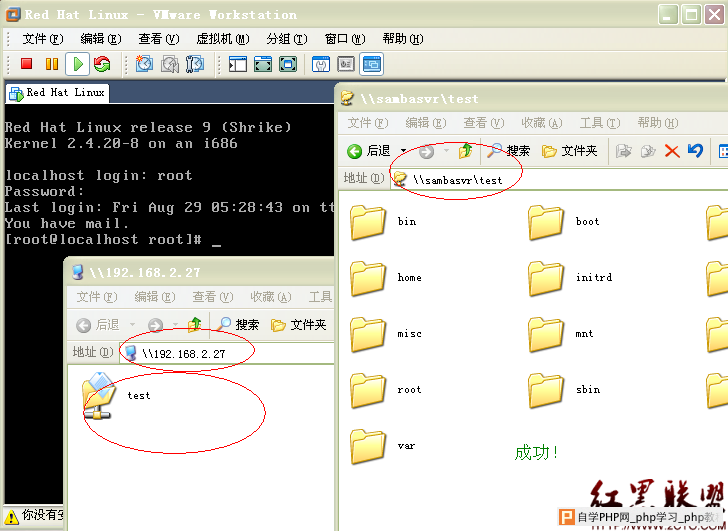Open back history dropdown in sambasvr window

point(403,151)
